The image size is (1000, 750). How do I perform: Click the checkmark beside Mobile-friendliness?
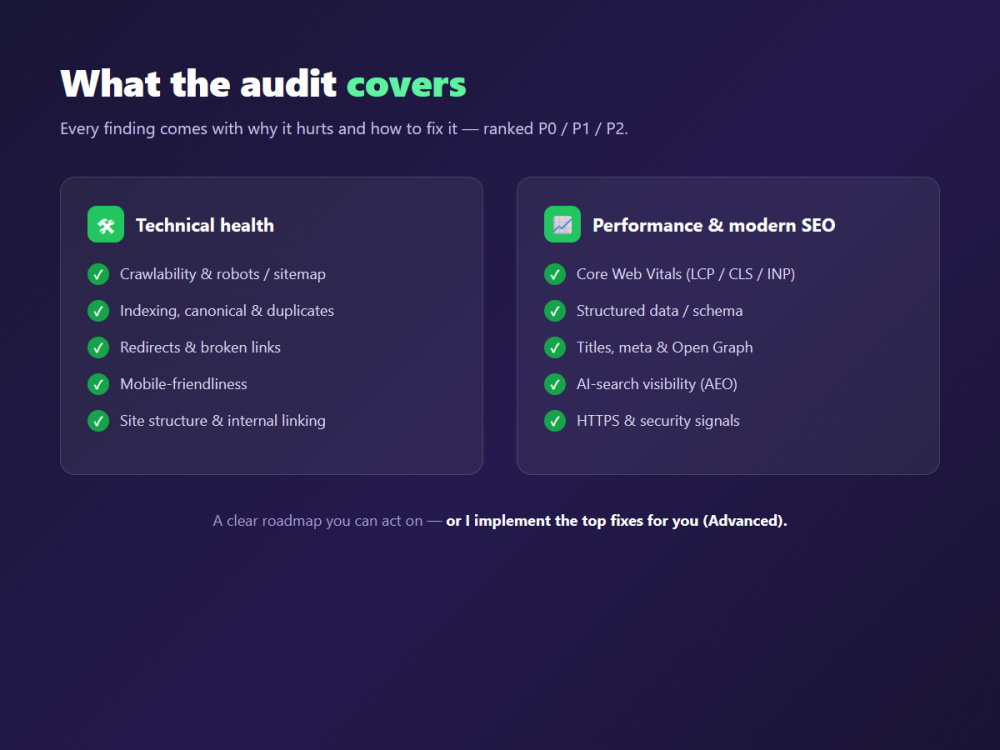98,385
